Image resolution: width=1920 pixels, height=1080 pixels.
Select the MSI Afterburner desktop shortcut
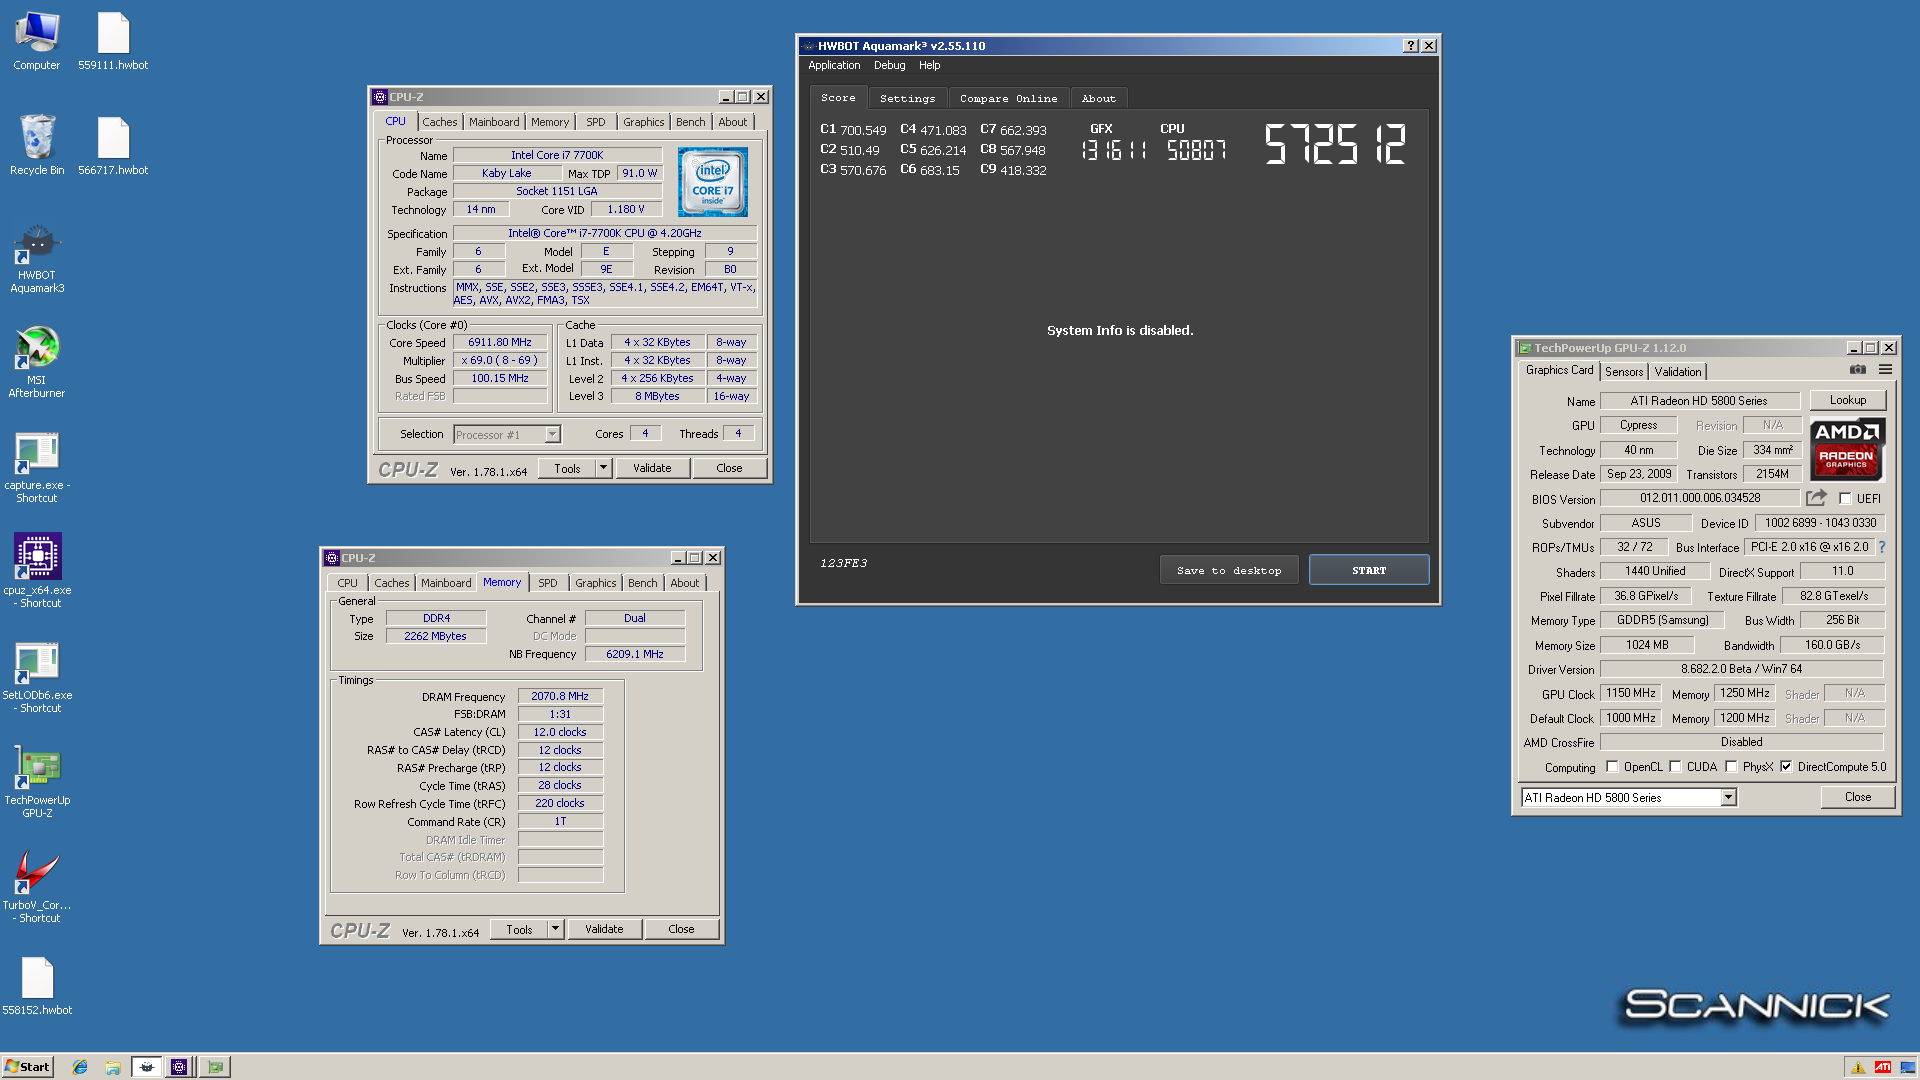click(37, 363)
